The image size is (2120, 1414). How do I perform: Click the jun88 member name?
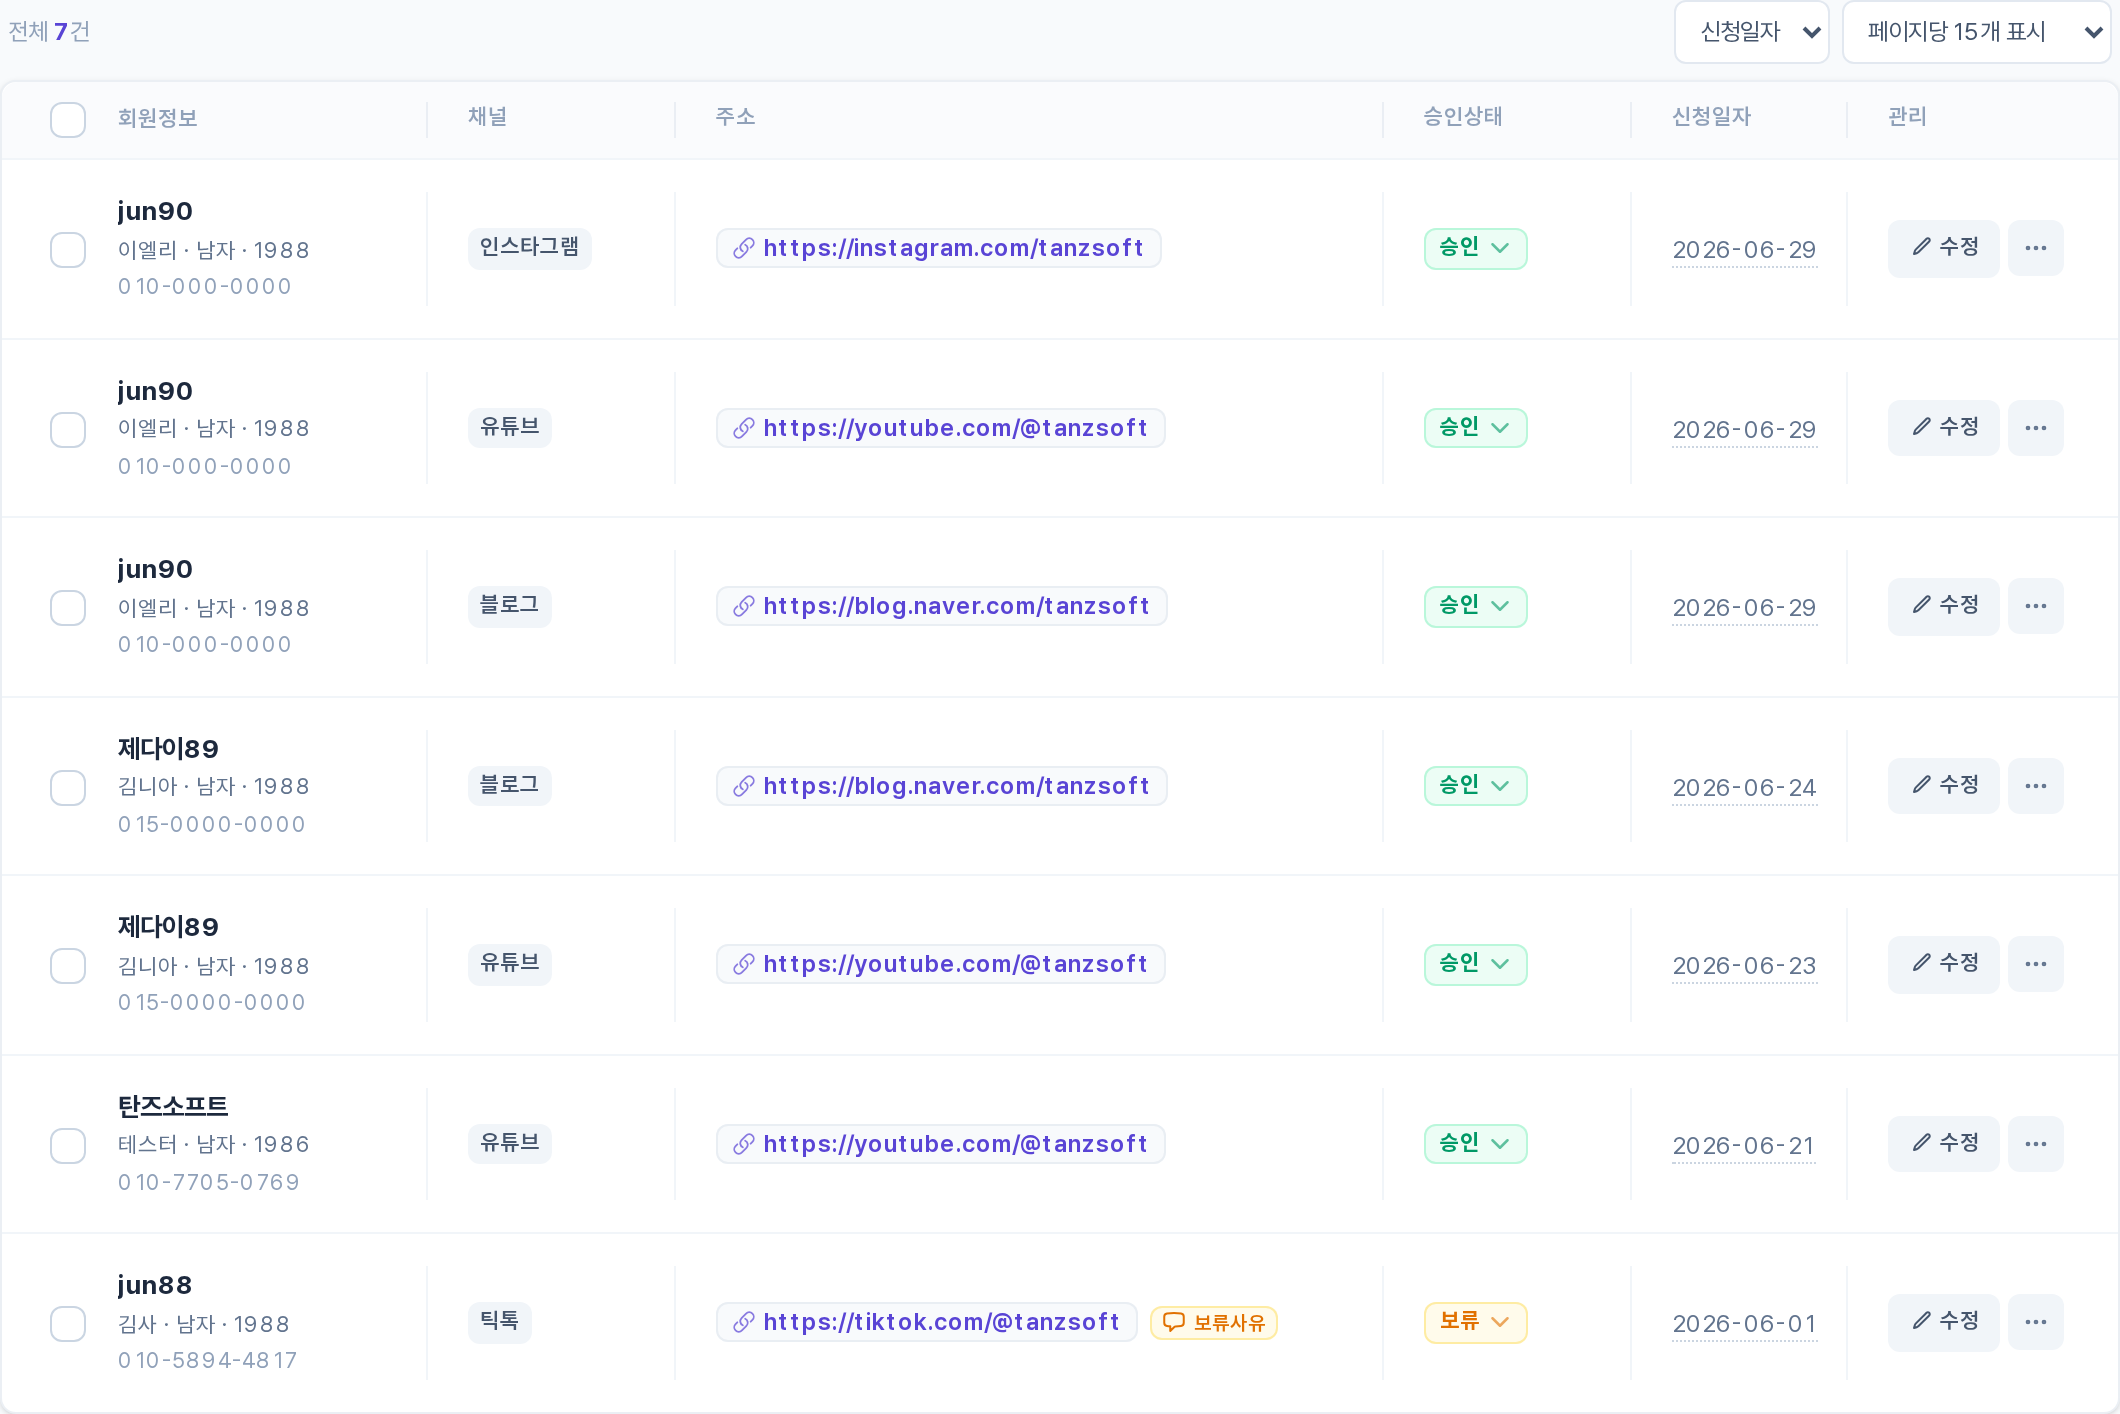pyautogui.click(x=154, y=1285)
